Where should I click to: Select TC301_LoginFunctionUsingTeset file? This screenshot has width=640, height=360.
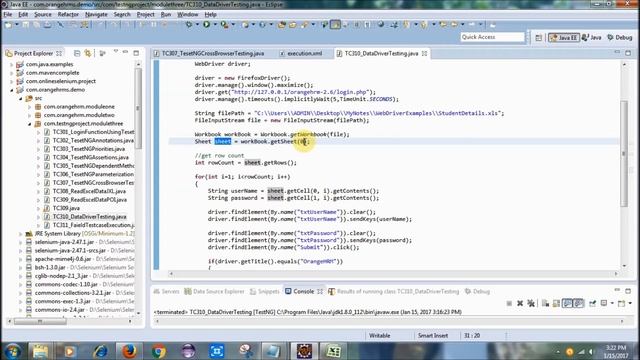pyautogui.click(x=93, y=132)
